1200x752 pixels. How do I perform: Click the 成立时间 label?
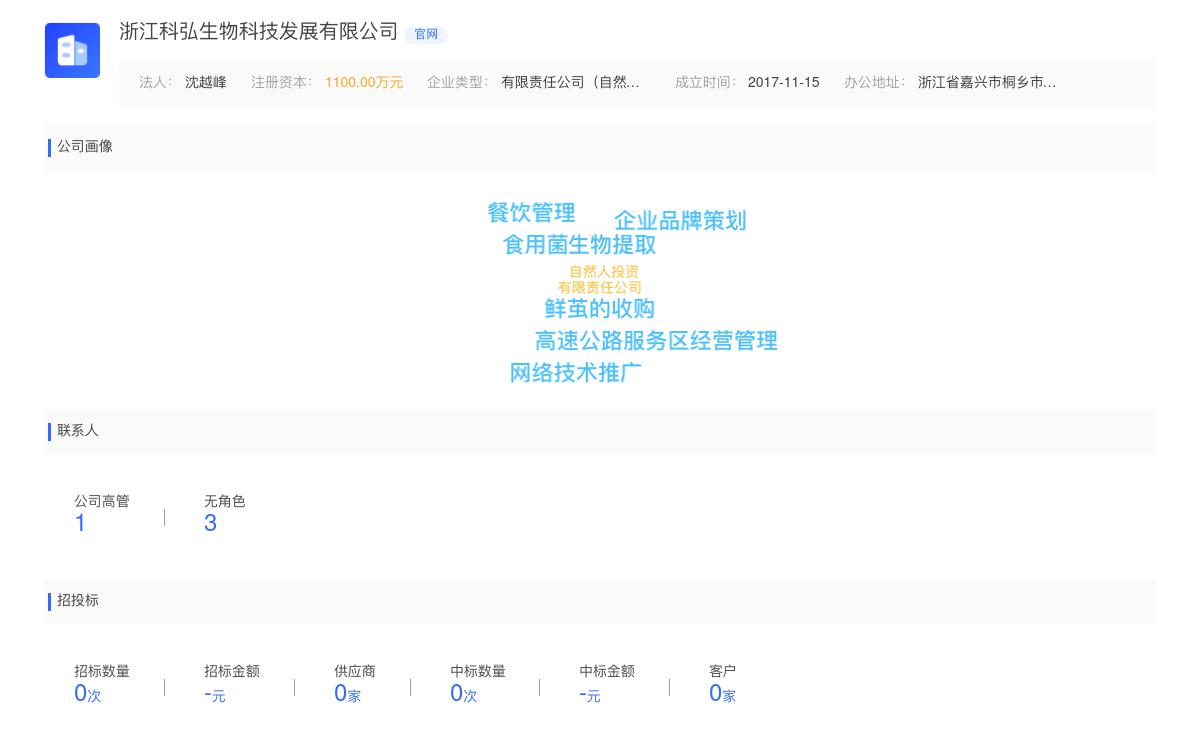(x=706, y=83)
